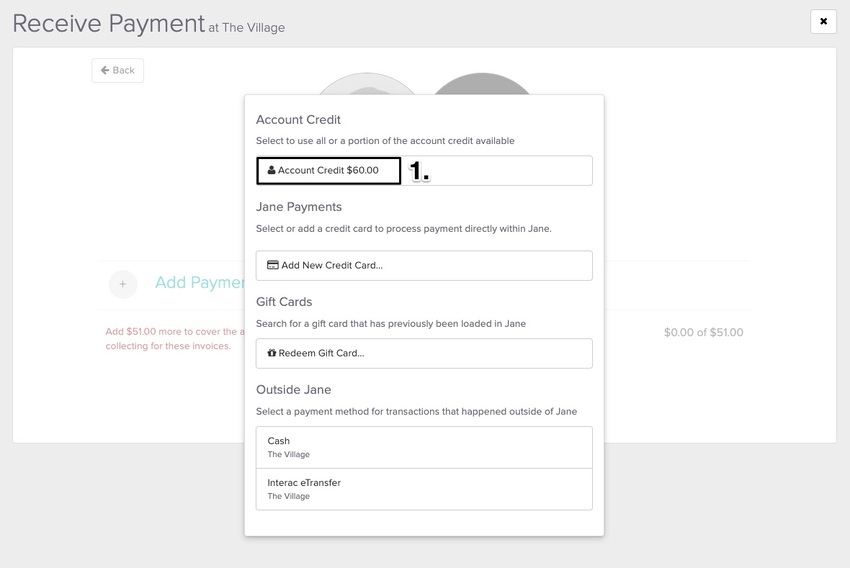850x568 pixels.
Task: Click the Jane Payments section heading
Action: pos(299,207)
